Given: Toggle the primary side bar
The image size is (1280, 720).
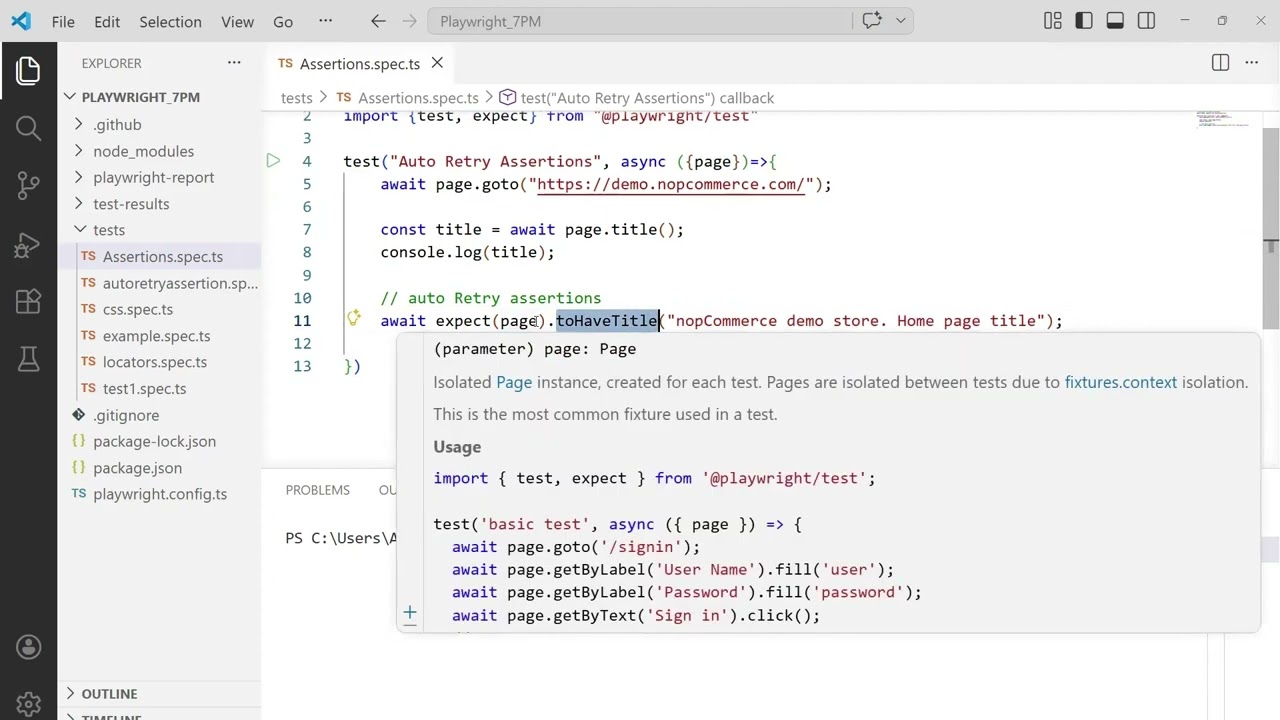Looking at the screenshot, I should pyautogui.click(x=1084, y=21).
